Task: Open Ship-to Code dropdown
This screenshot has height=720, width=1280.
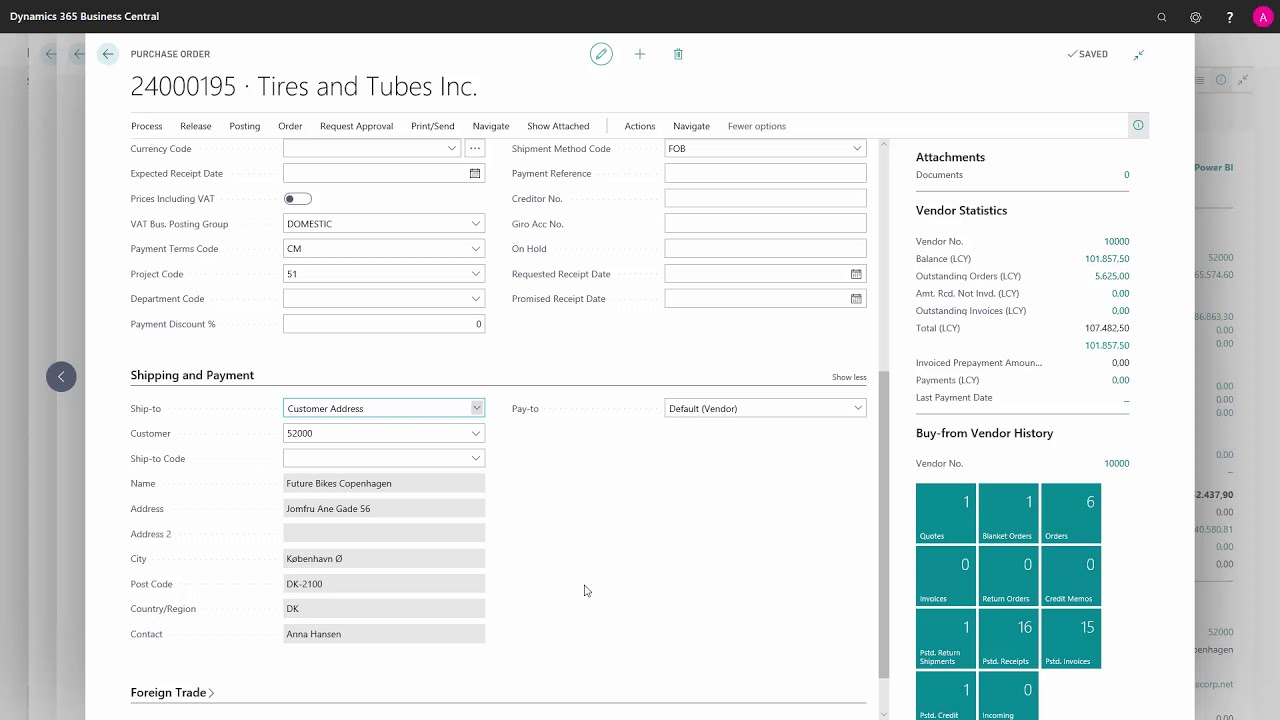Action: (x=476, y=458)
